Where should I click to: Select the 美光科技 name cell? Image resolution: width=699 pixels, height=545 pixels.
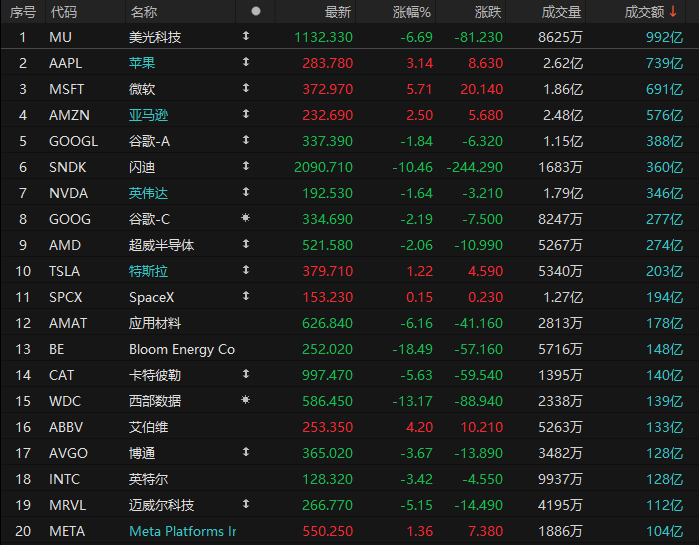[x=155, y=37]
